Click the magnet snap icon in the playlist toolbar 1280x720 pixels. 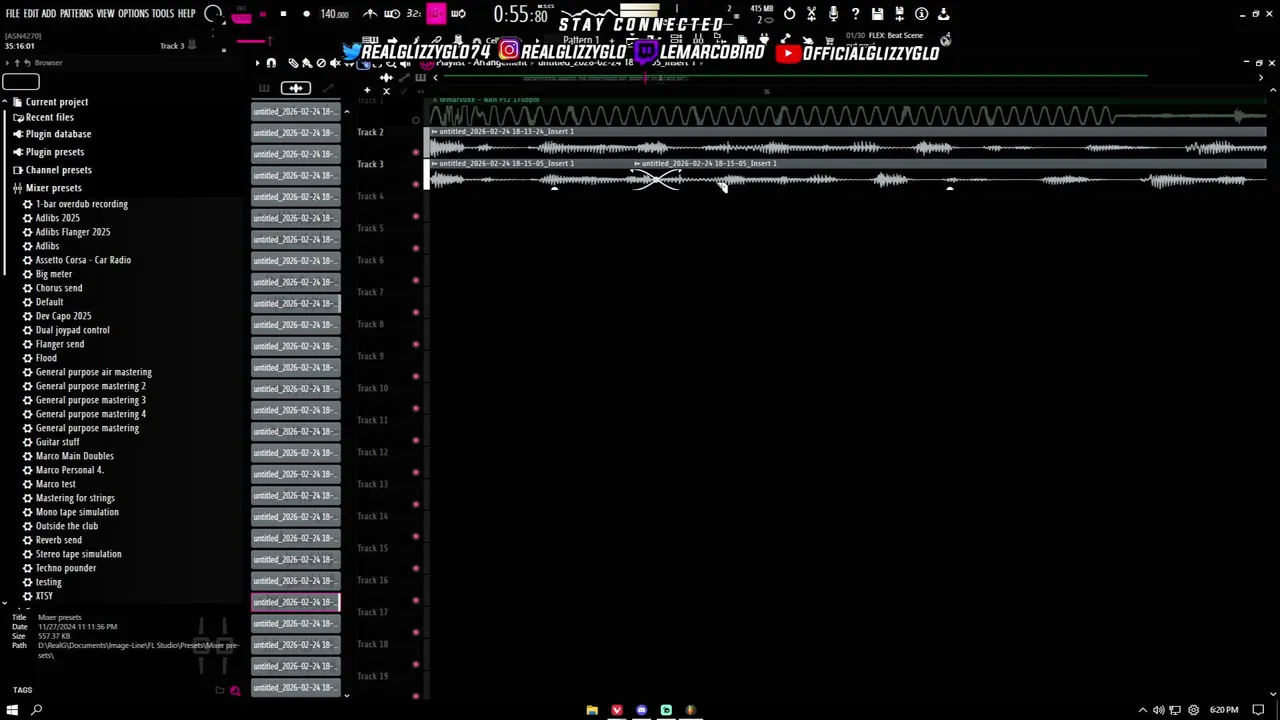click(271, 63)
